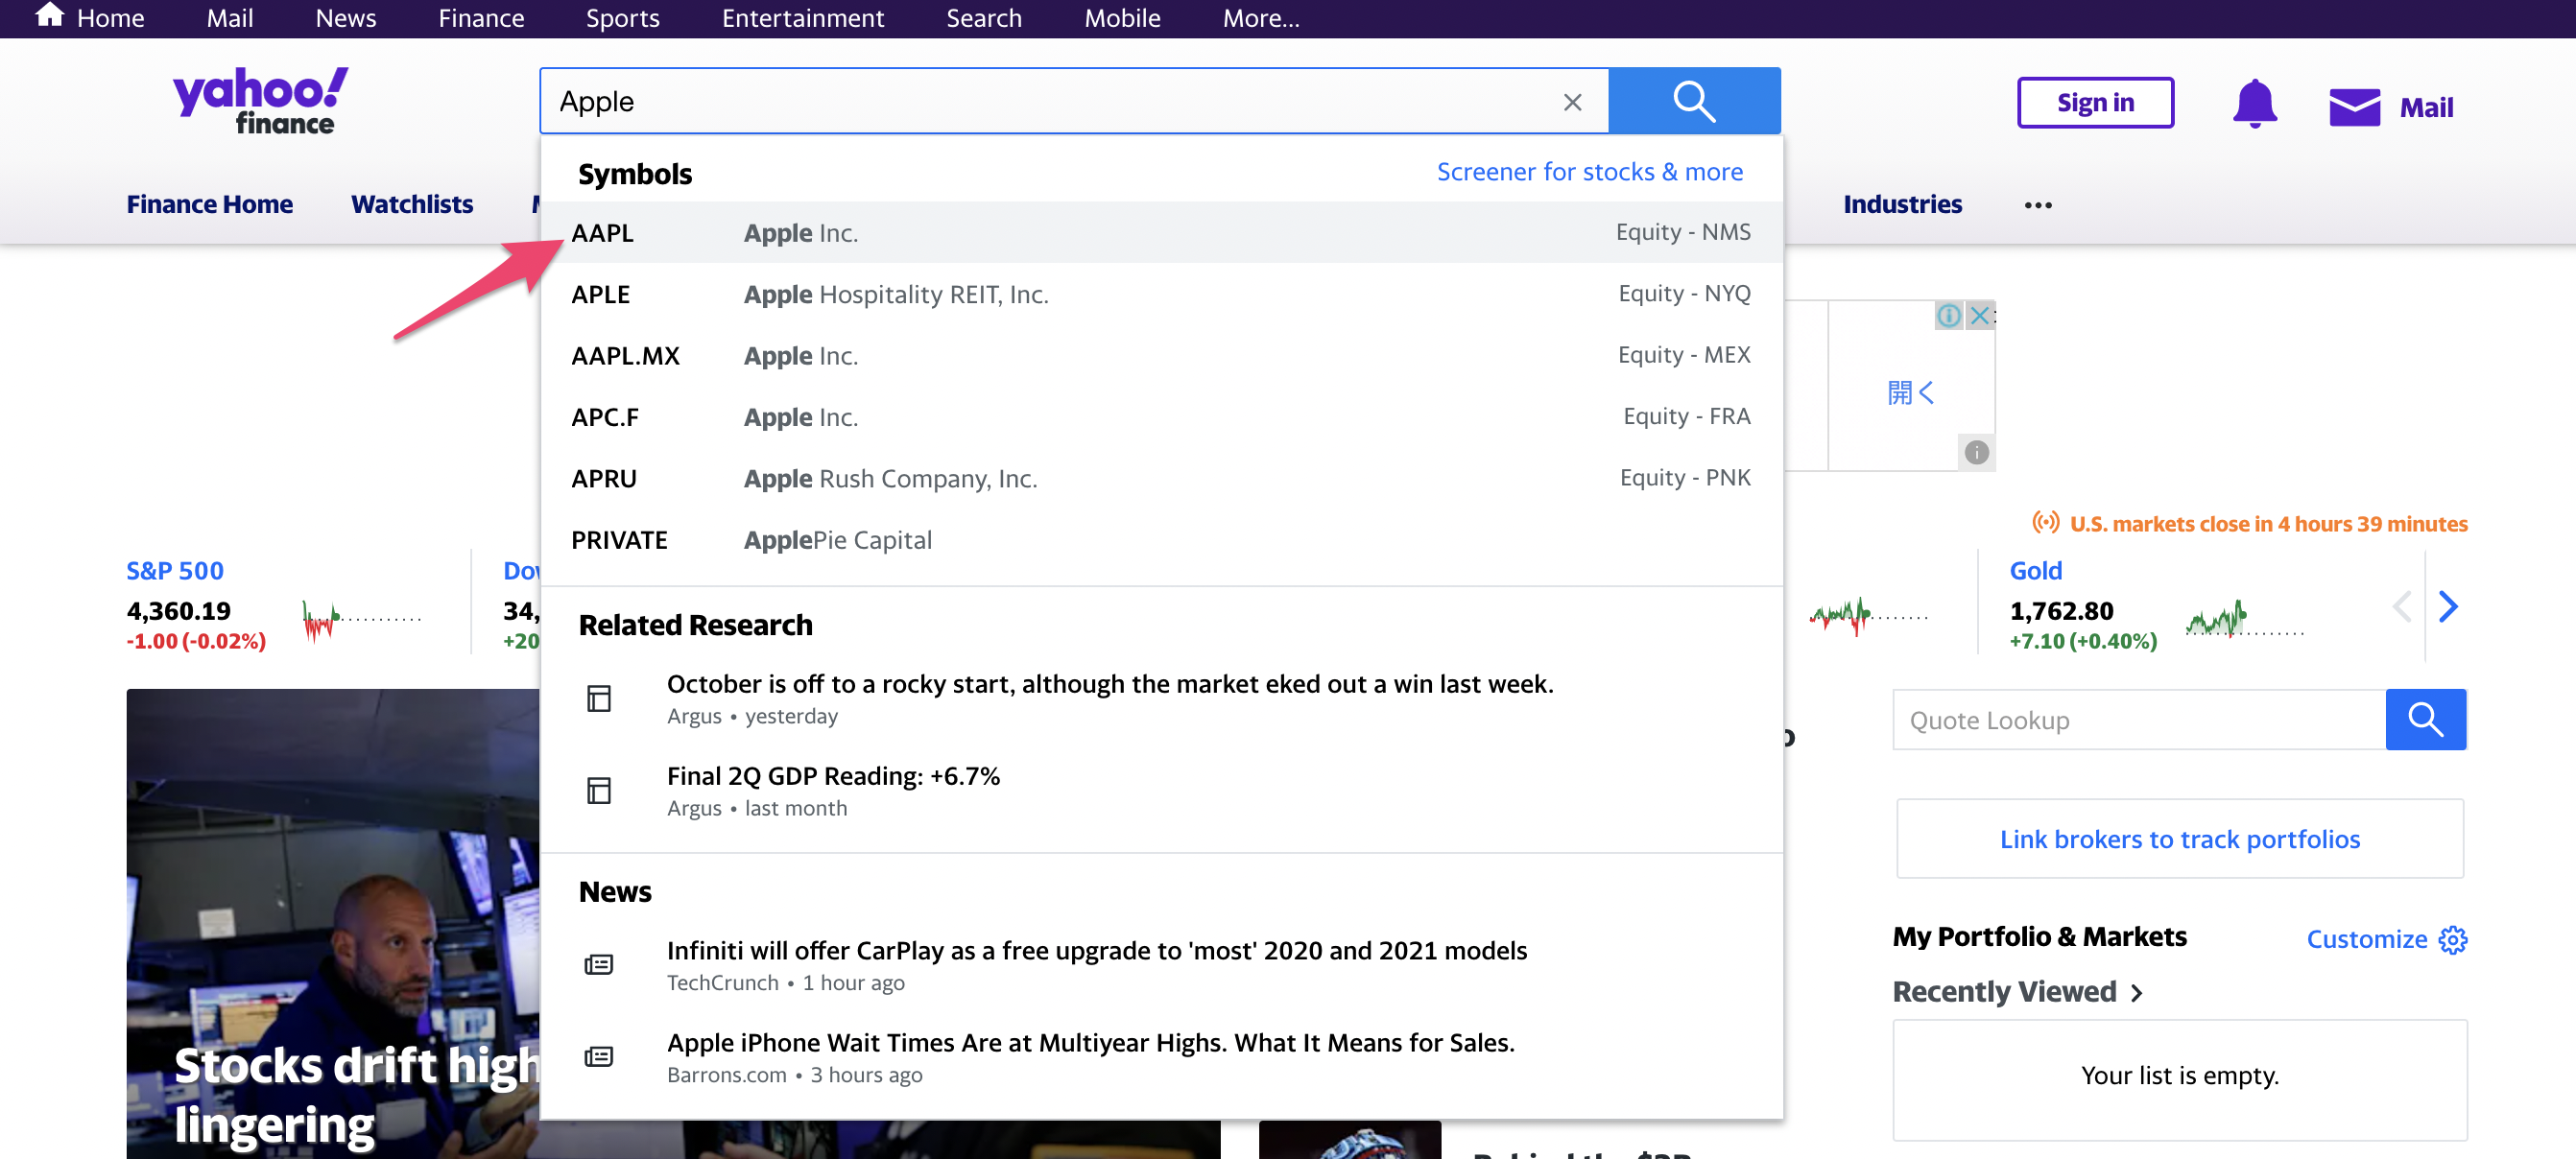The image size is (2576, 1159).
Task: Click news icon for Infiniti CarPlay article
Action: (598, 964)
